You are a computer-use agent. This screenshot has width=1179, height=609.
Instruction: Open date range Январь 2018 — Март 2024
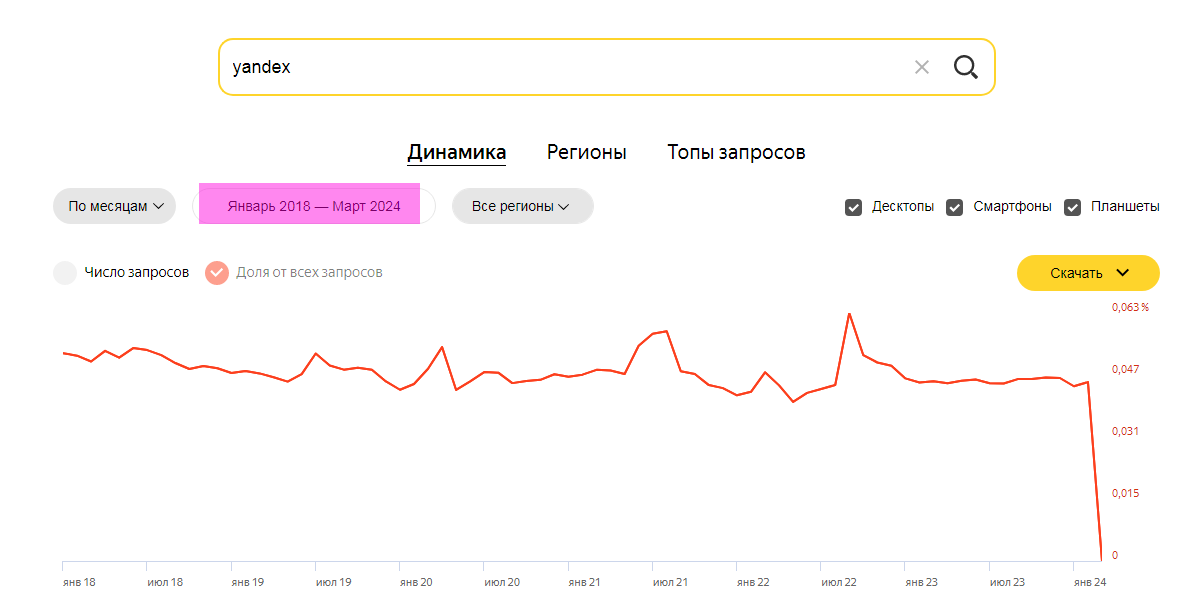pyautogui.click(x=314, y=206)
